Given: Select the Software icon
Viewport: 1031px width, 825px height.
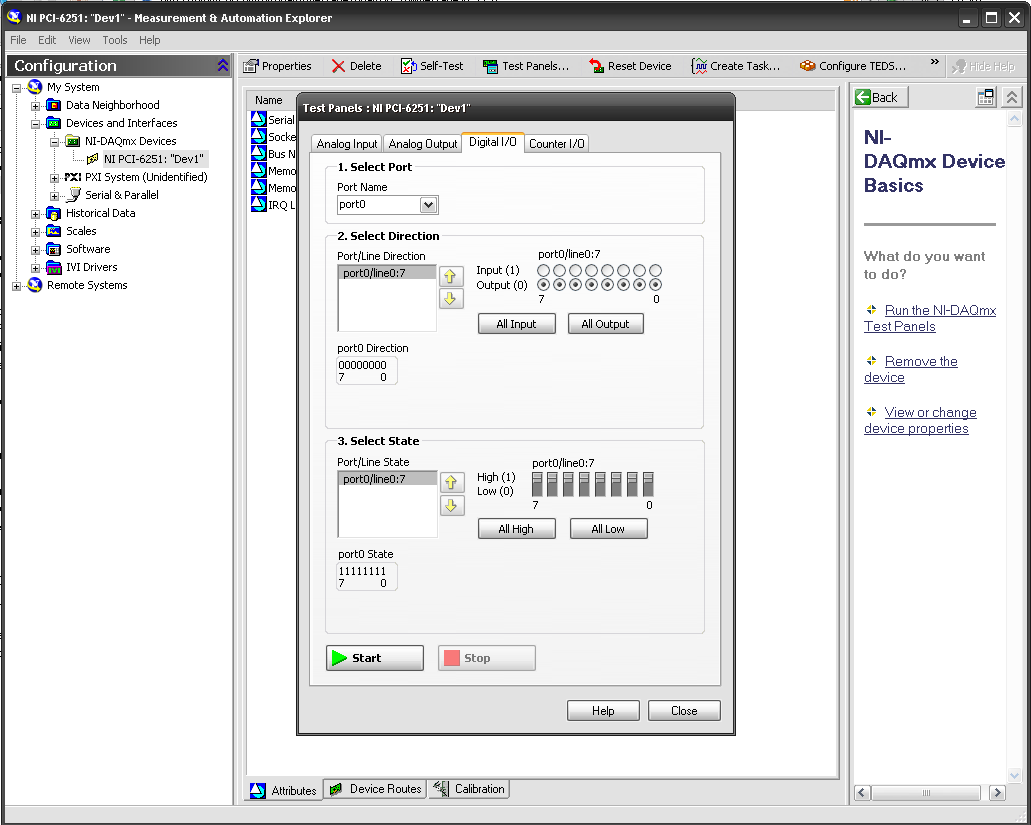Looking at the screenshot, I should pos(54,249).
